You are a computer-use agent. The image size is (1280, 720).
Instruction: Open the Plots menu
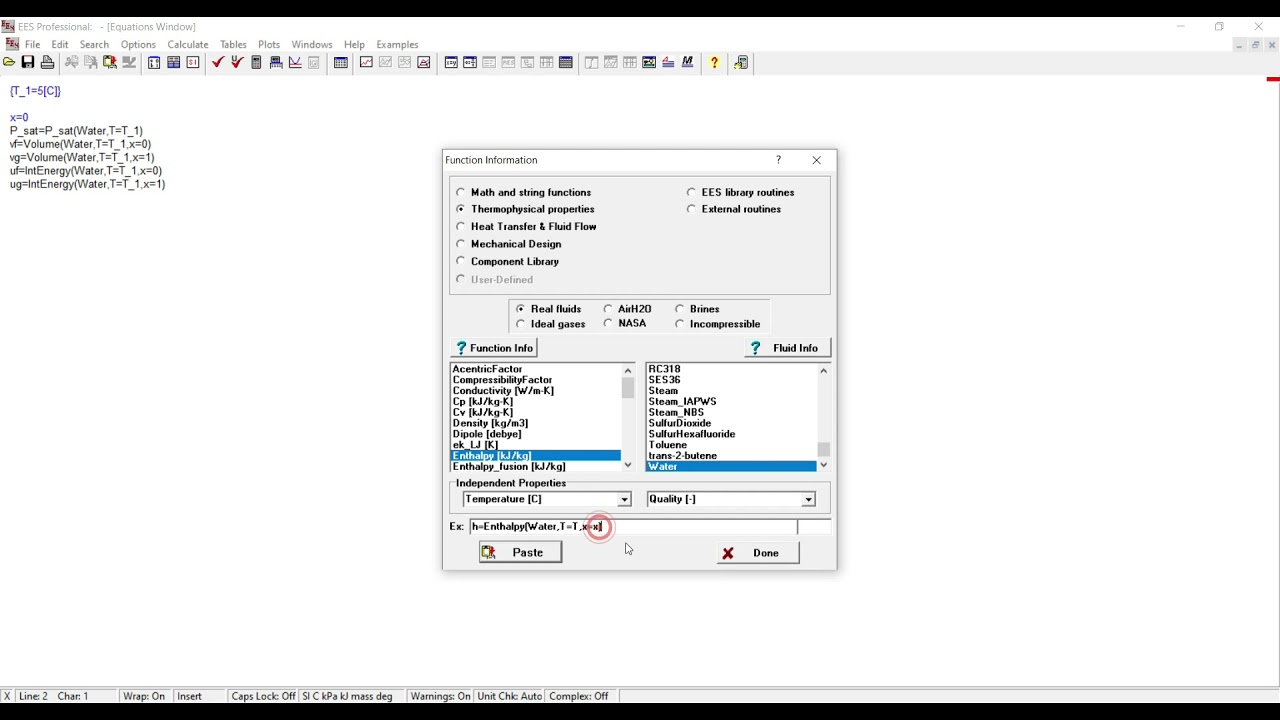click(x=269, y=45)
